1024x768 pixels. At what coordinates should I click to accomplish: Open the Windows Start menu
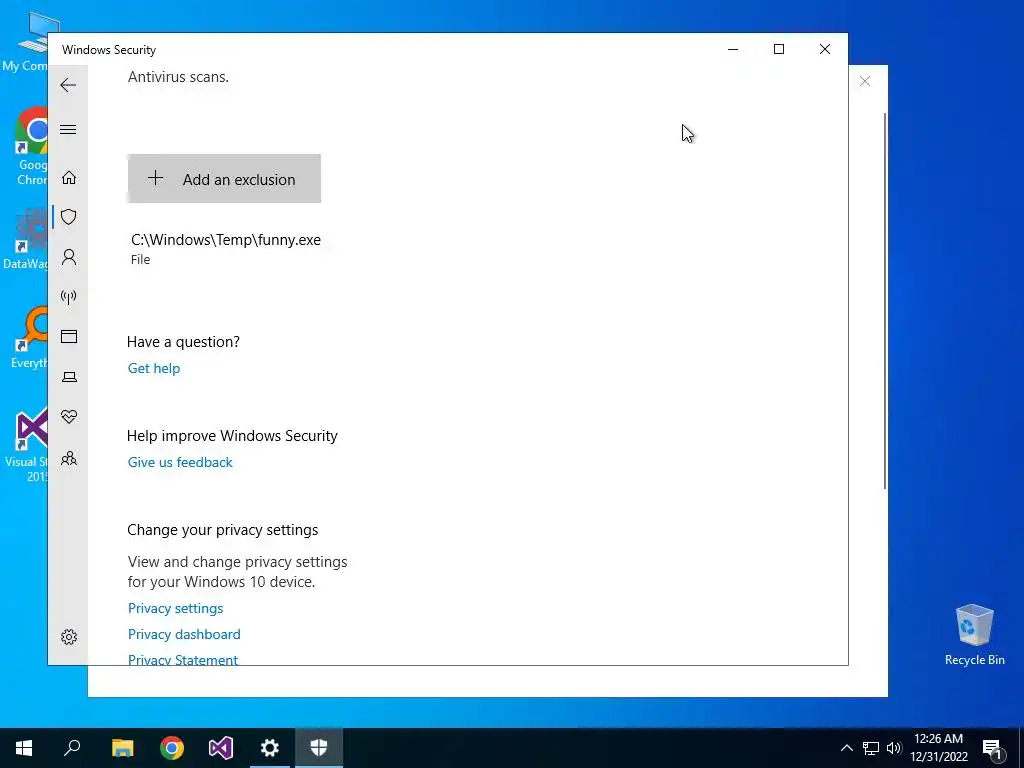[x=24, y=748]
